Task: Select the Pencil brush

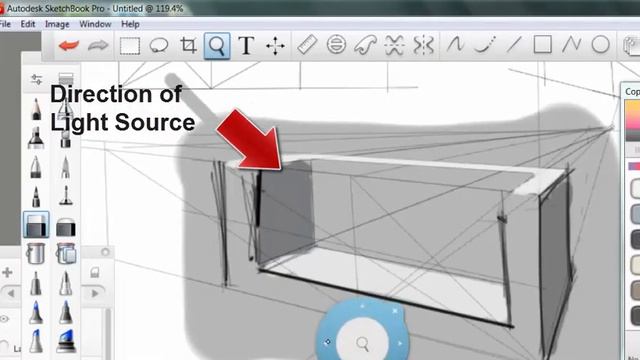Action: tap(36, 109)
